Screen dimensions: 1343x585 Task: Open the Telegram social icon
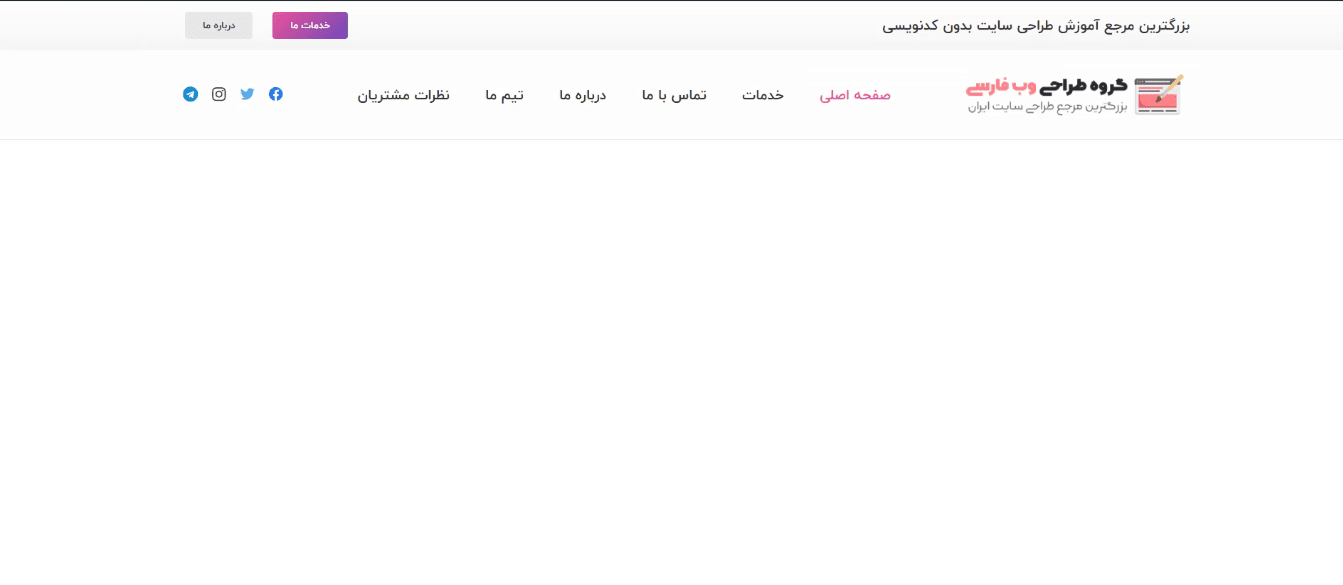pyautogui.click(x=190, y=94)
